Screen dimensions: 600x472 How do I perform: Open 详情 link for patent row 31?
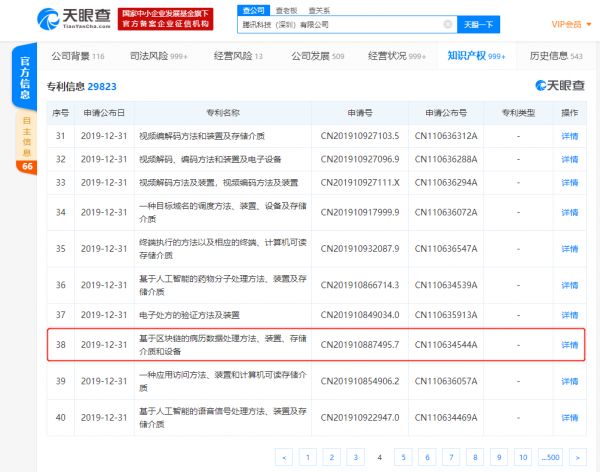point(569,135)
